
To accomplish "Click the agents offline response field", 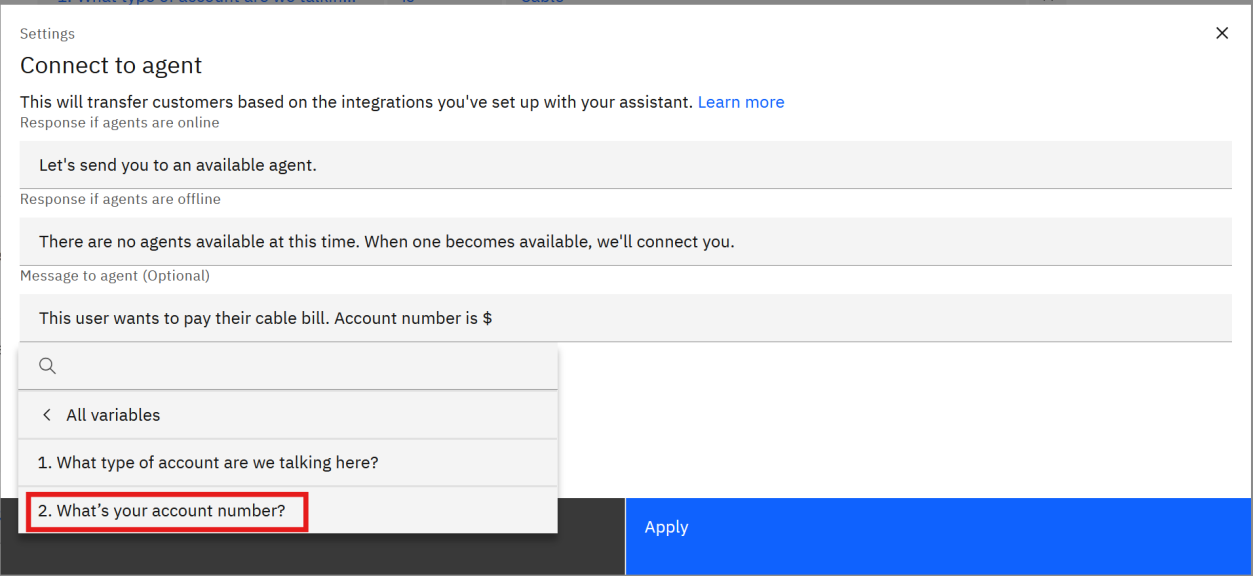I will pyautogui.click(x=625, y=242).
